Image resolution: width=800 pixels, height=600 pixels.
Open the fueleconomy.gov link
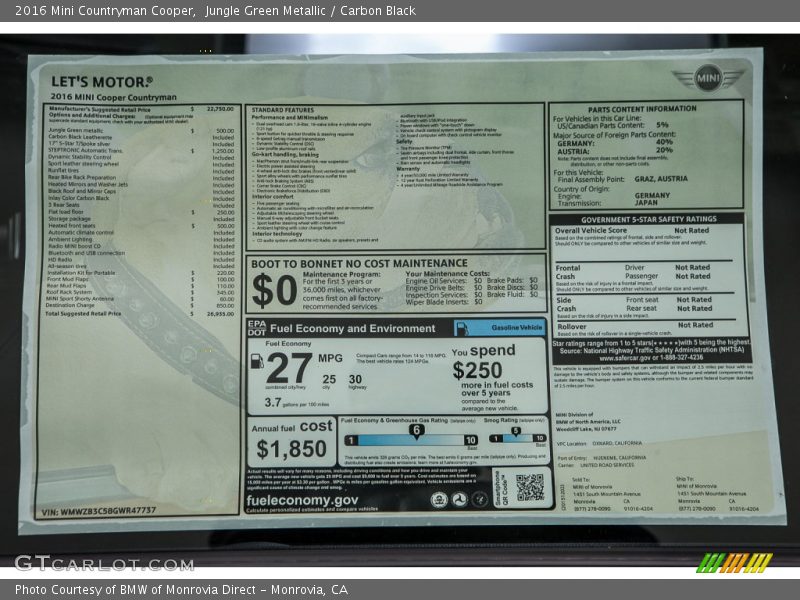[302, 500]
